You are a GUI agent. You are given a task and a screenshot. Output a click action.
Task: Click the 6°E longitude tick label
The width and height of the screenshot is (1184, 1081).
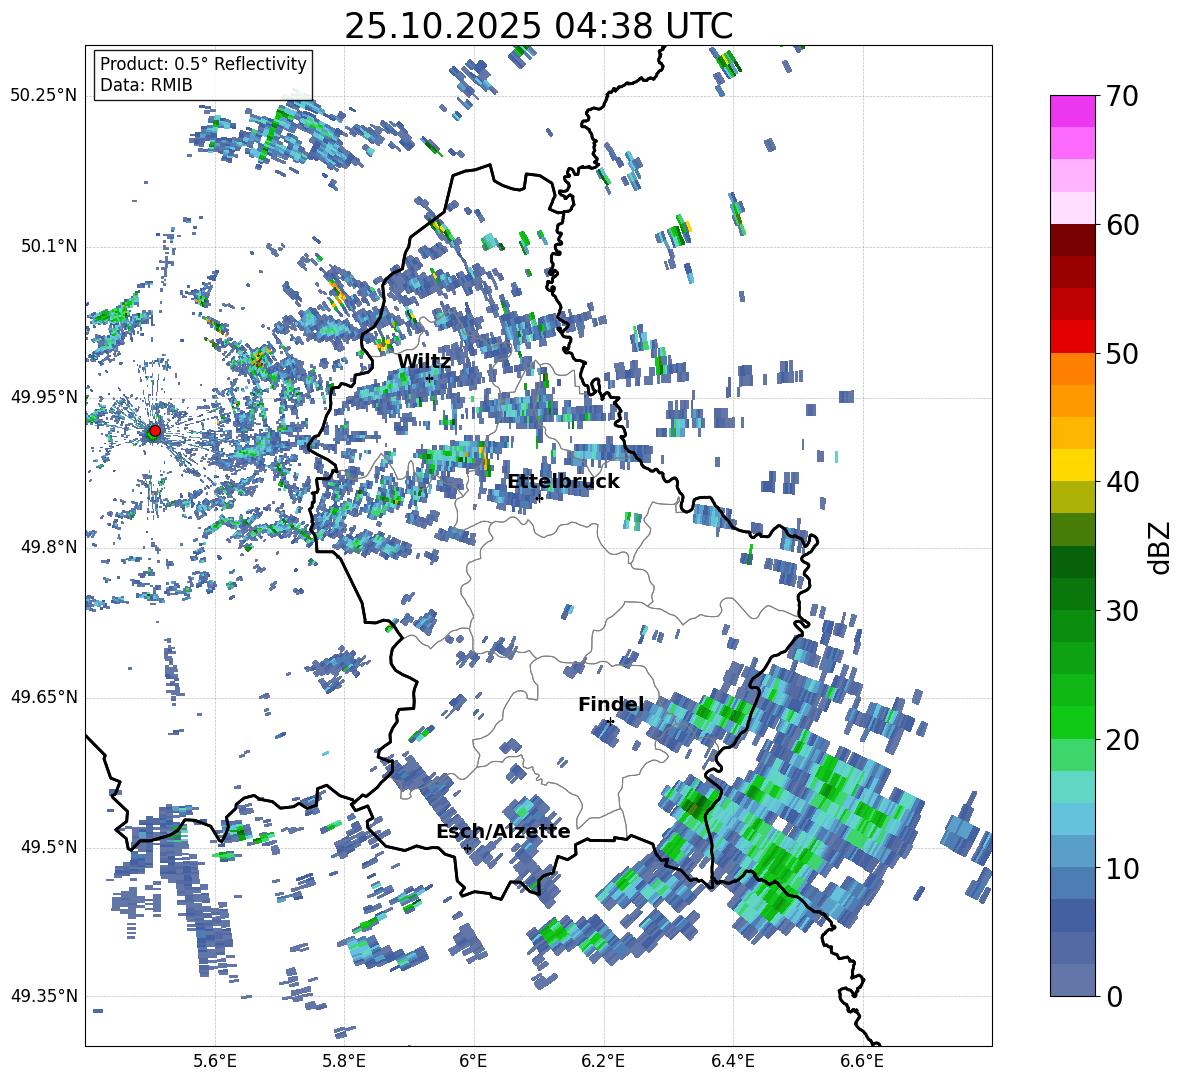tap(473, 1061)
